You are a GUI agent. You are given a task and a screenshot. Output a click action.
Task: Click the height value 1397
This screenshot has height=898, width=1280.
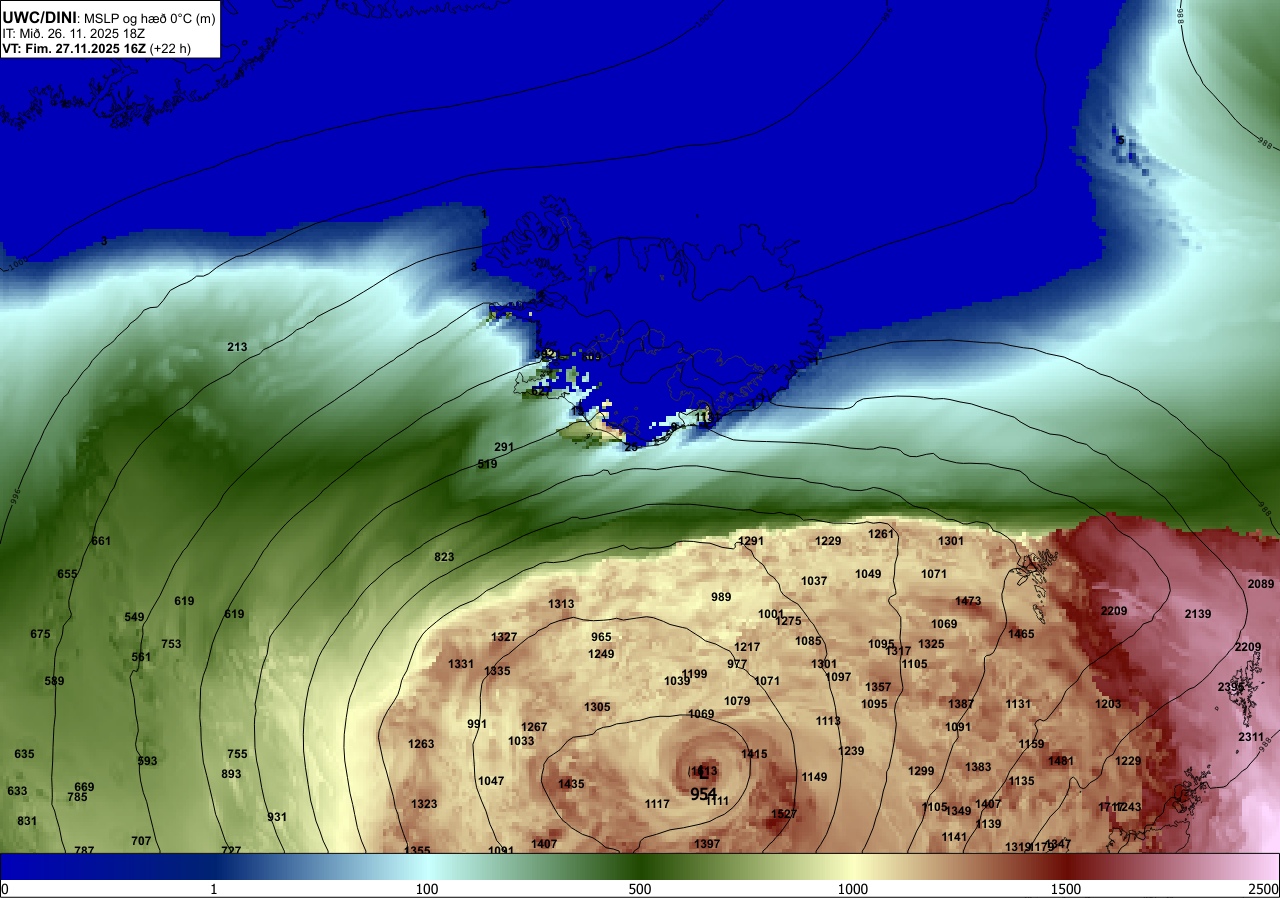[707, 844]
